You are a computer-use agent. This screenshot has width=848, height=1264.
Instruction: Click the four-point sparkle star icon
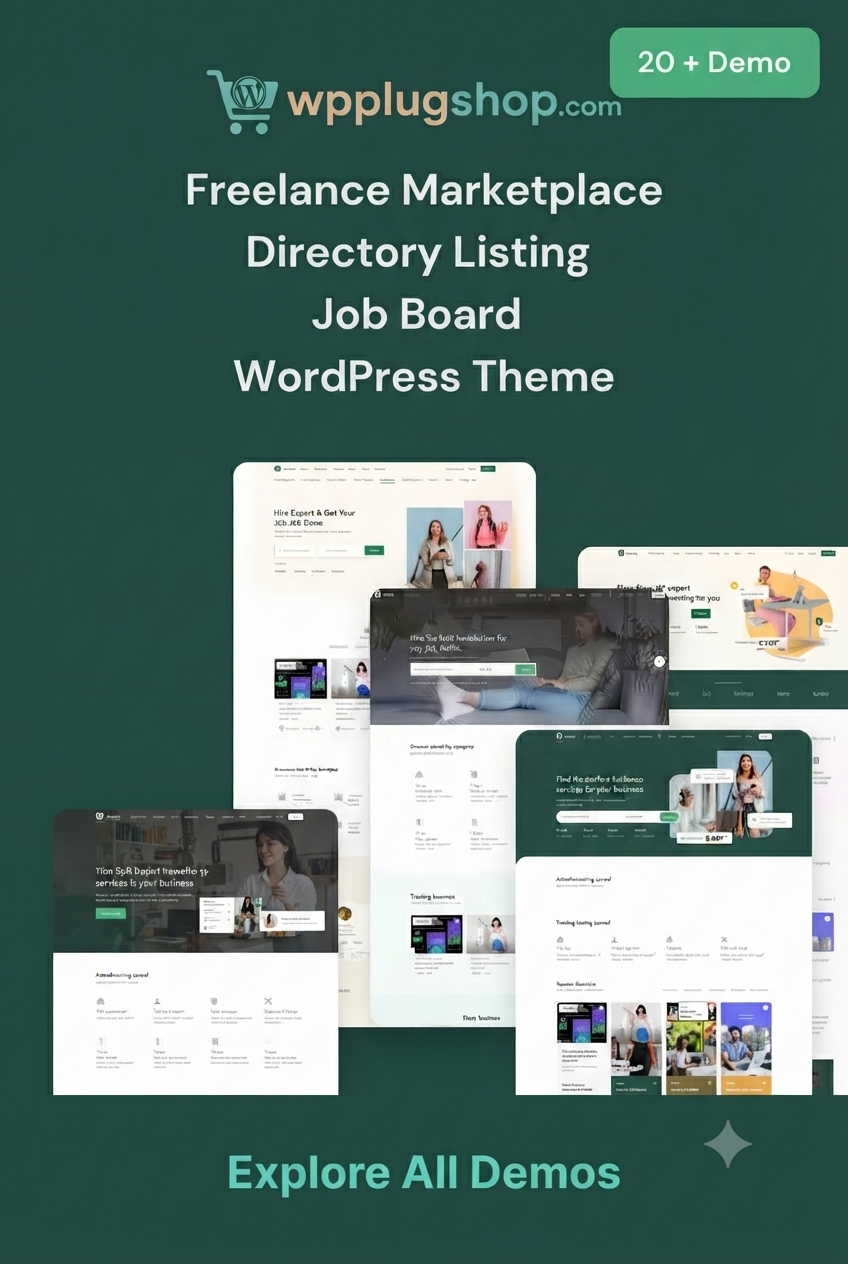(728, 1144)
